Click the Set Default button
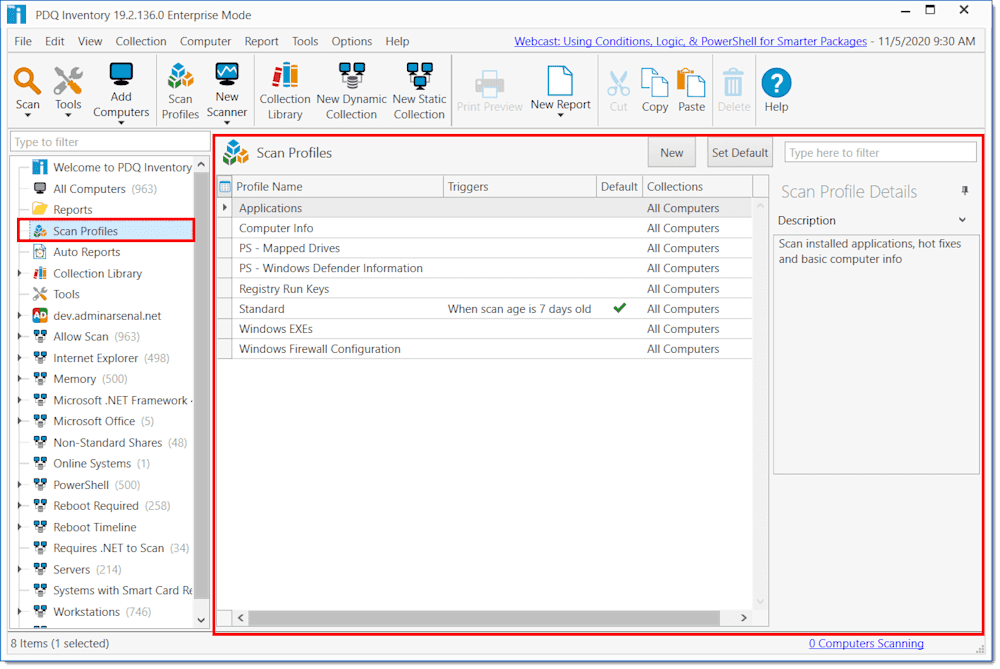1000x669 pixels. pos(740,153)
